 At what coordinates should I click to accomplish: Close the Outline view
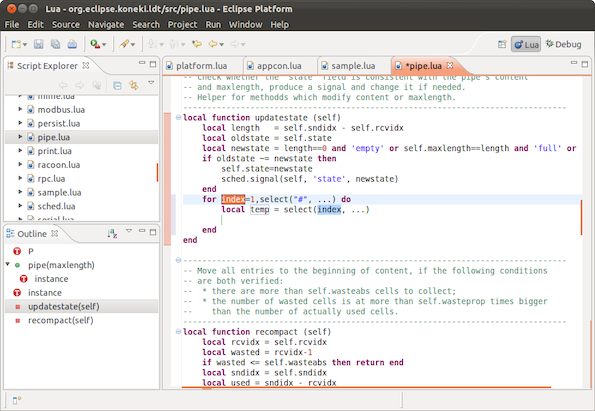(x=55, y=233)
